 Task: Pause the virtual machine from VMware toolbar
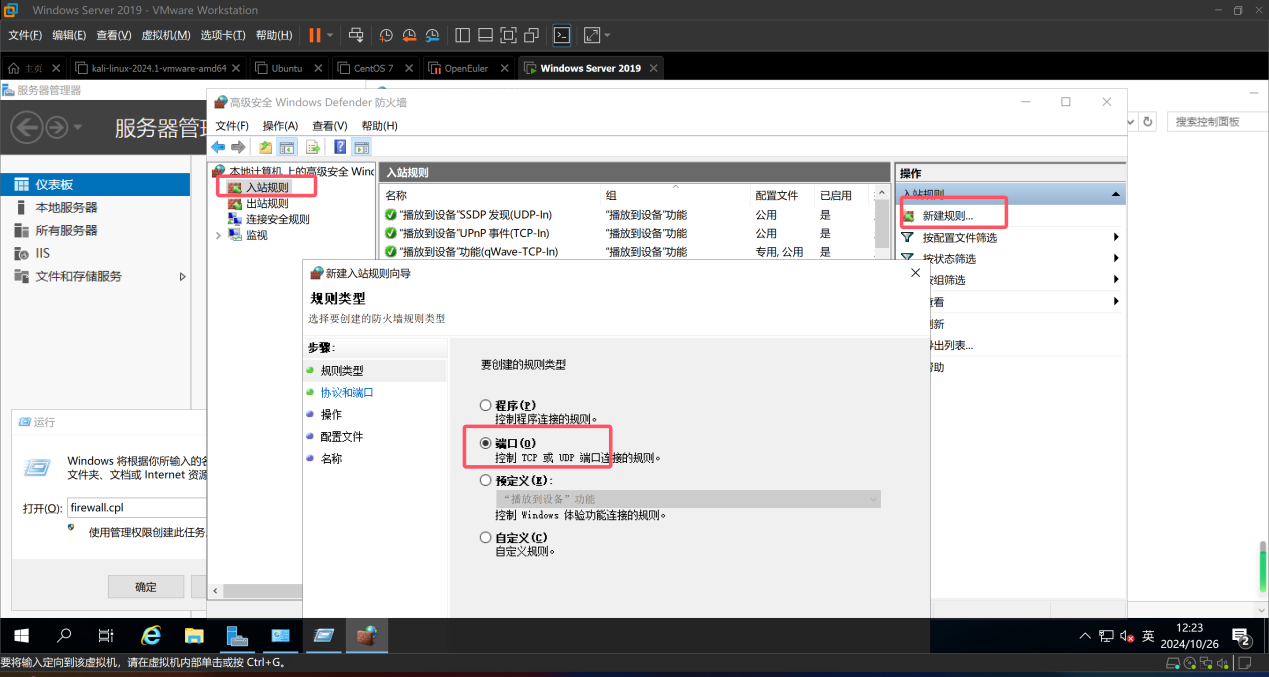click(315, 35)
